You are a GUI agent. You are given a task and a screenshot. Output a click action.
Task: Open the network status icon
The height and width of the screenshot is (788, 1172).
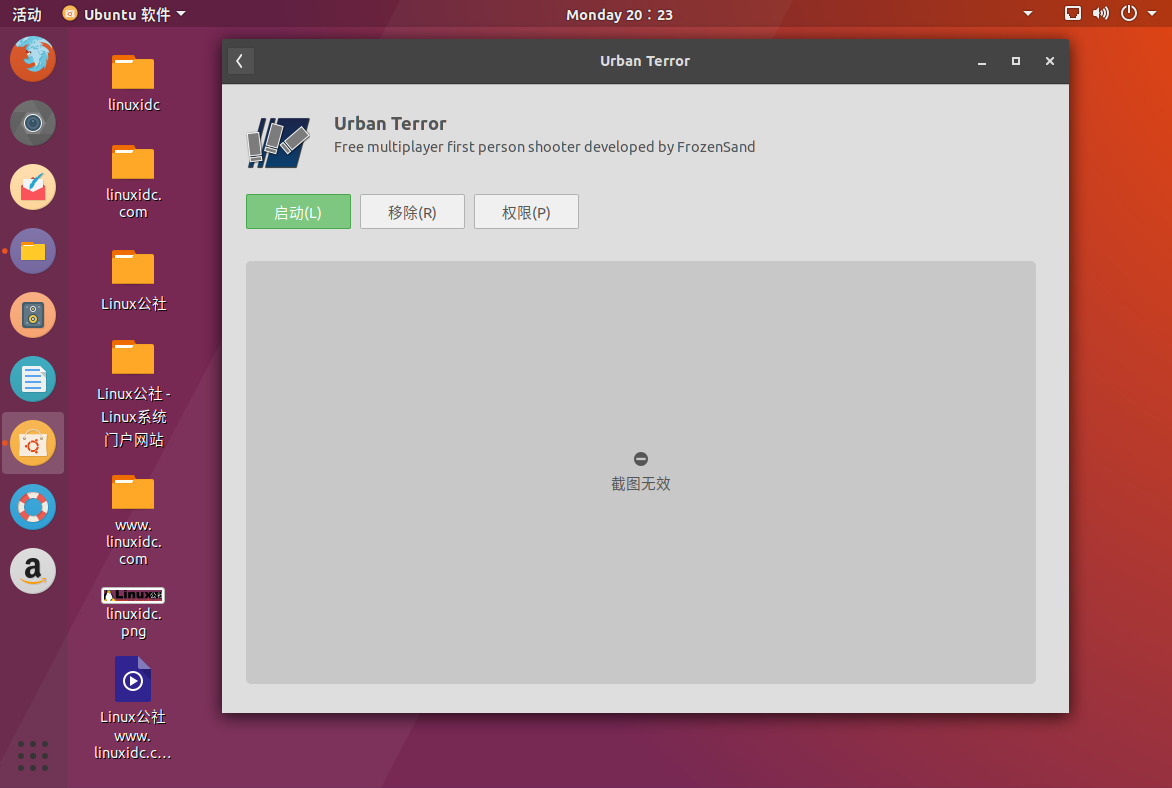coord(1073,14)
